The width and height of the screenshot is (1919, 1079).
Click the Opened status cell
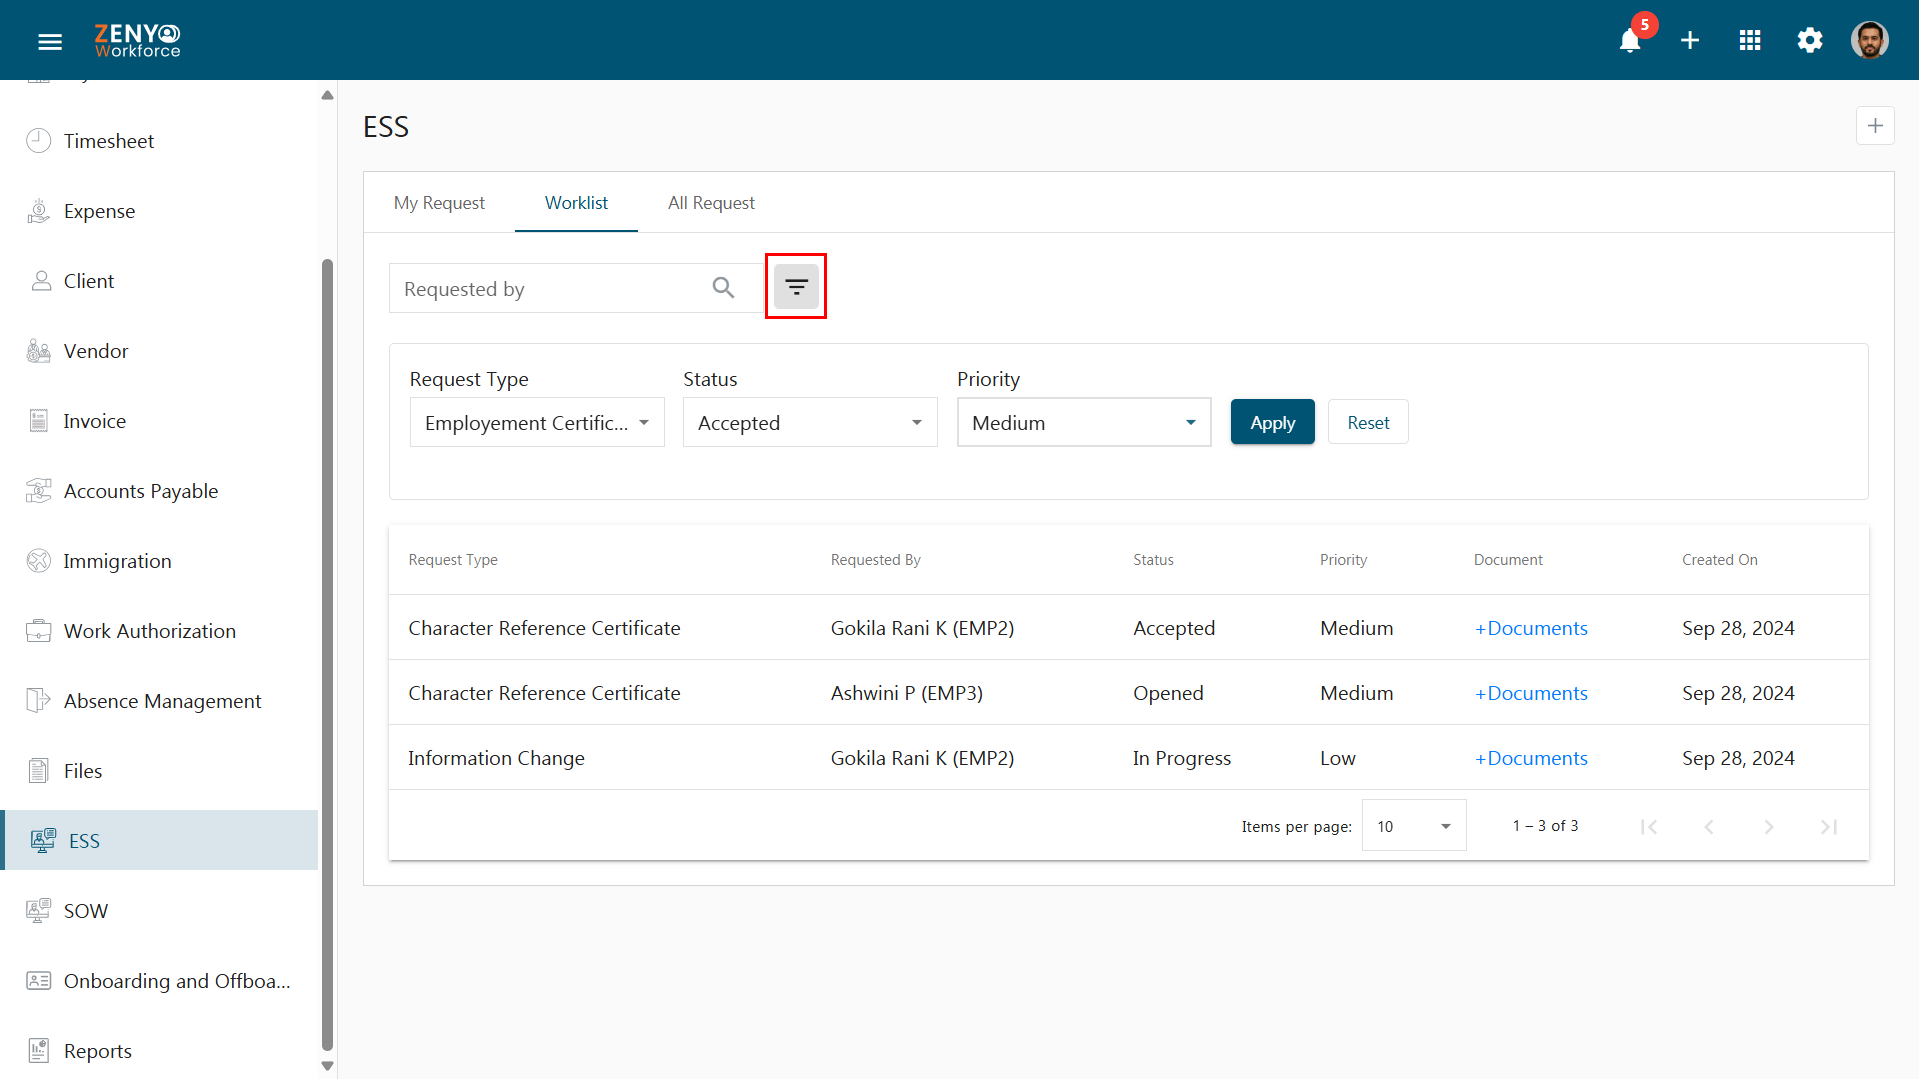(x=1168, y=693)
